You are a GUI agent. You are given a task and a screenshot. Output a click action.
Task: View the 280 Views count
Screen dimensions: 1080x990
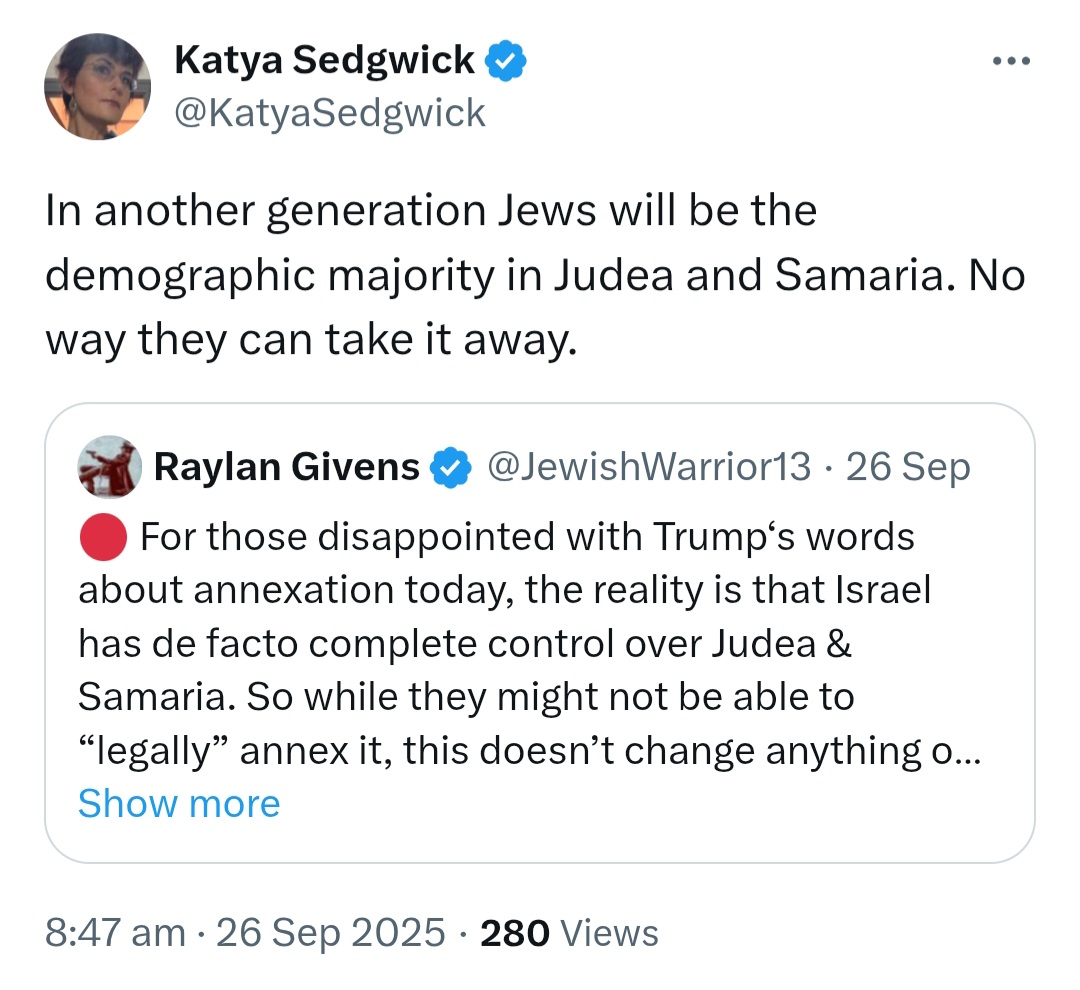(x=569, y=933)
